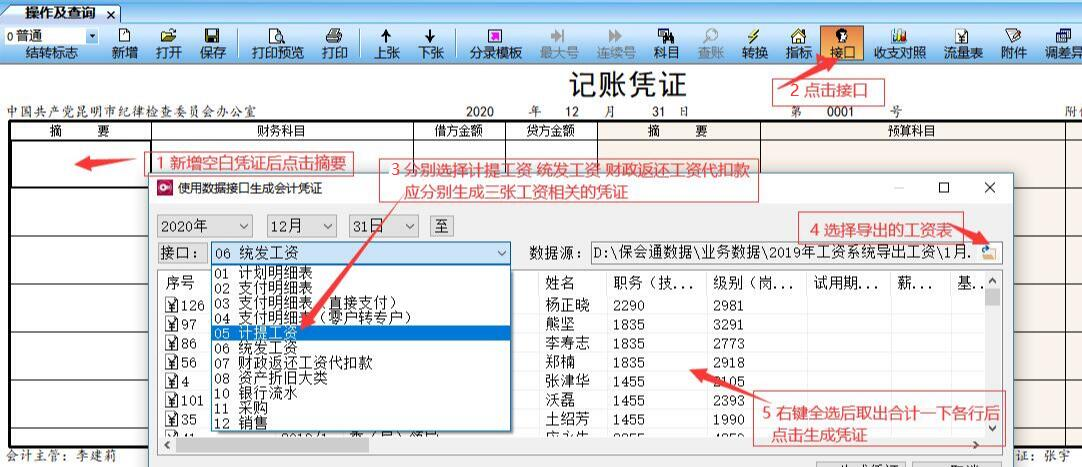This screenshot has width=1082, height=467.
Task: Open 指标 indicator tool
Action: 798,36
